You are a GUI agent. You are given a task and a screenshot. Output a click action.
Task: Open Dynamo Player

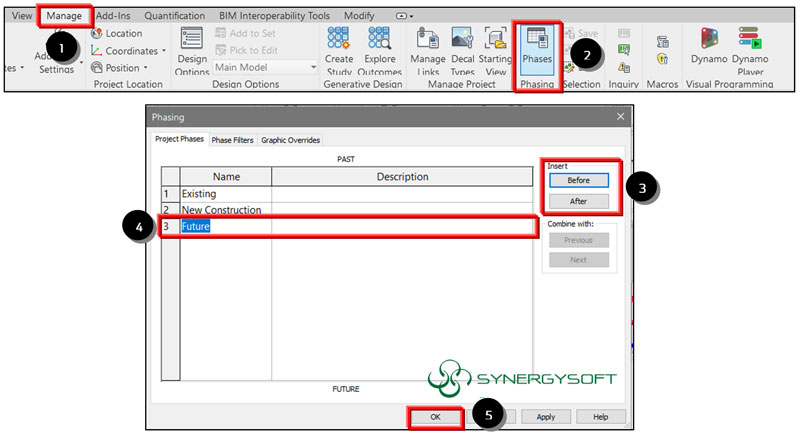click(x=750, y=52)
